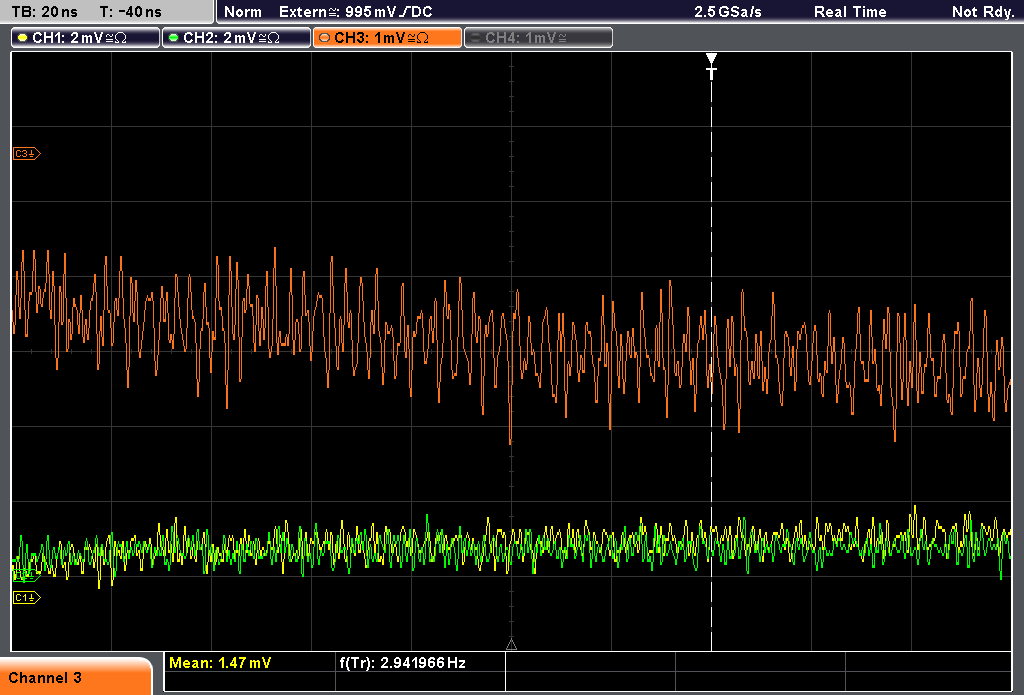Screen dimensions: 1024x695
Task: Open Extern 995 mV trigger source setting
Action: click(356, 12)
